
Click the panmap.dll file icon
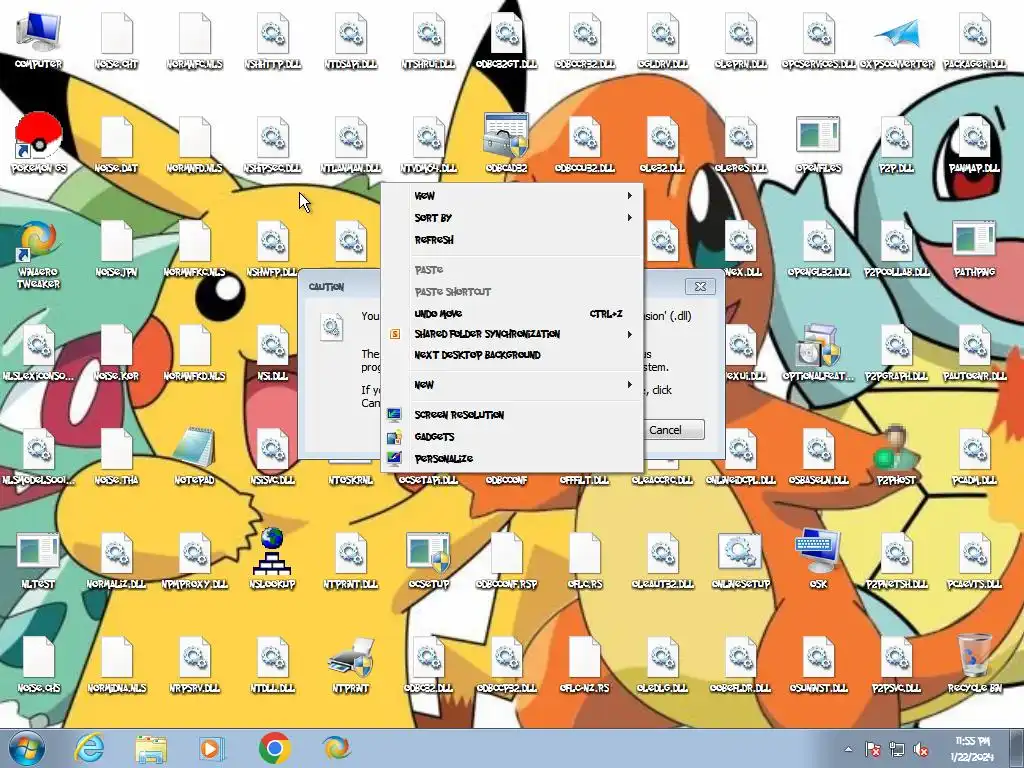pos(974,143)
